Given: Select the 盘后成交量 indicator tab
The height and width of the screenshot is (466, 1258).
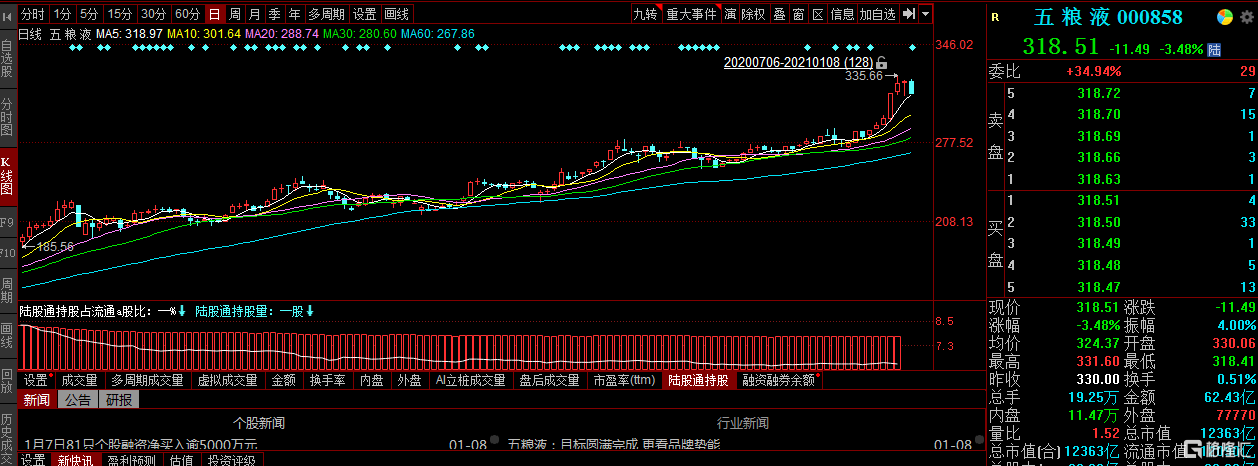Looking at the screenshot, I should click(x=549, y=380).
